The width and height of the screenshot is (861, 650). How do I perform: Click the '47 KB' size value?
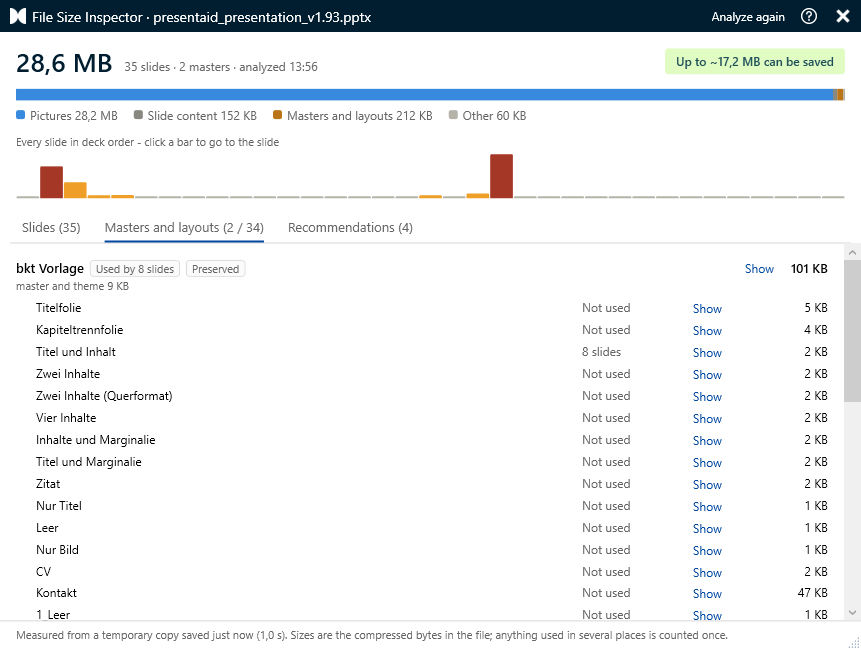[813, 593]
